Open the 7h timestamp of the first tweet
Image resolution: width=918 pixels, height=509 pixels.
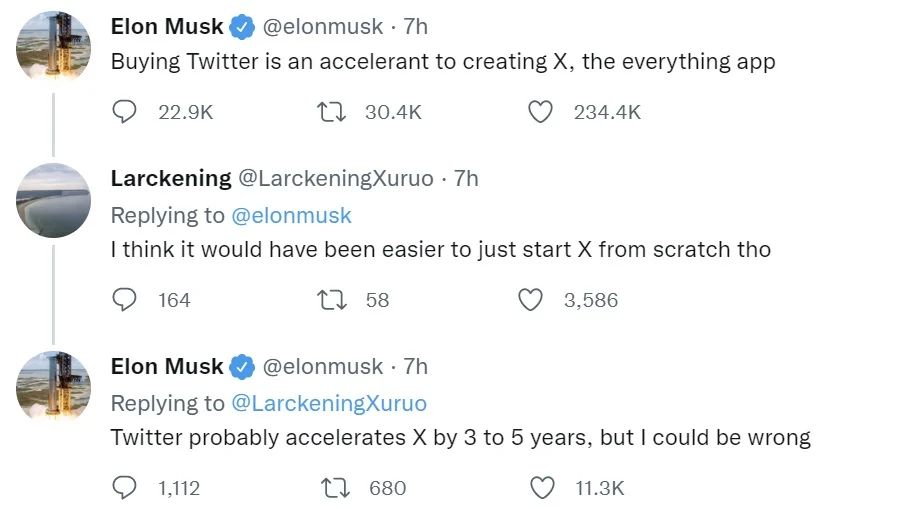click(x=415, y=27)
